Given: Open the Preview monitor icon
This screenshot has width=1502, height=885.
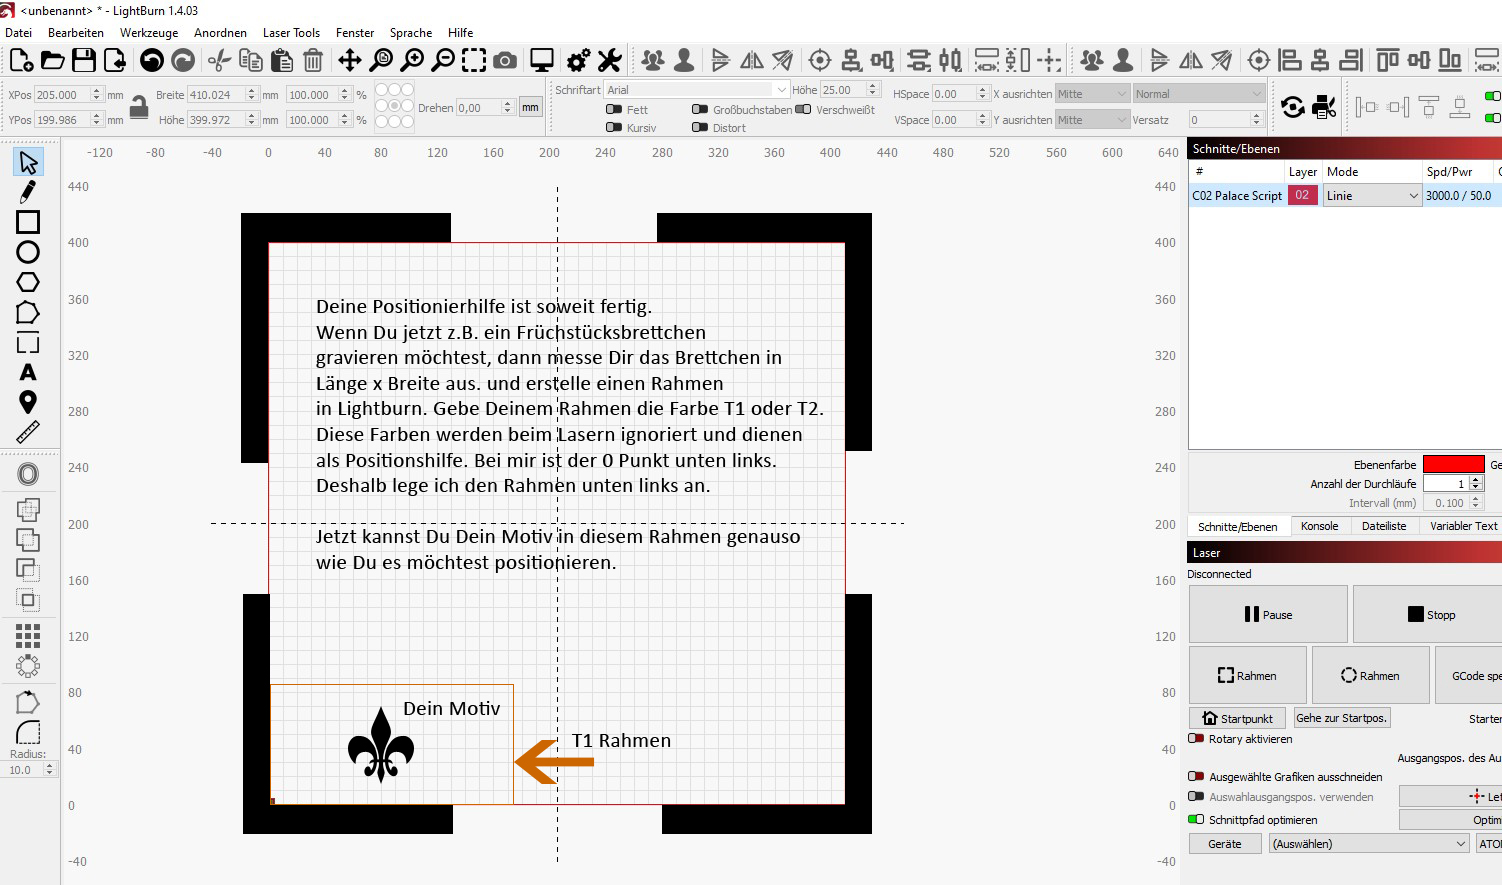Looking at the screenshot, I should pyautogui.click(x=542, y=61).
